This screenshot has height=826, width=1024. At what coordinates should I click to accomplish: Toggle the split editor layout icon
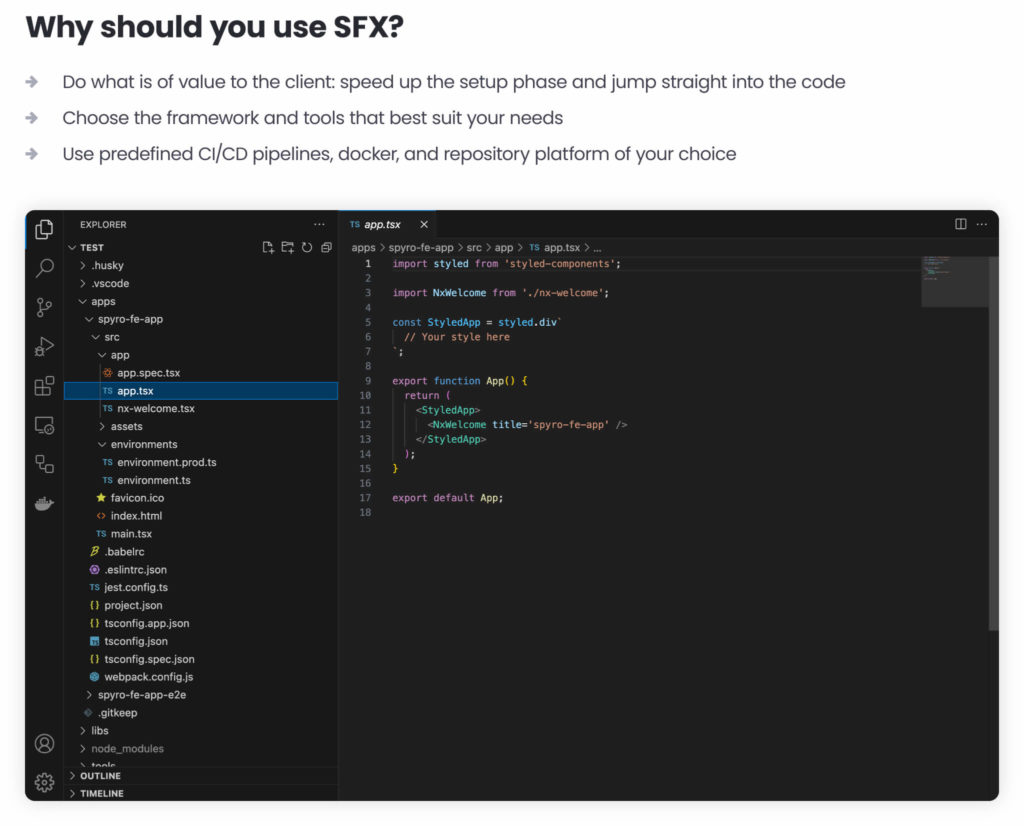(x=962, y=224)
